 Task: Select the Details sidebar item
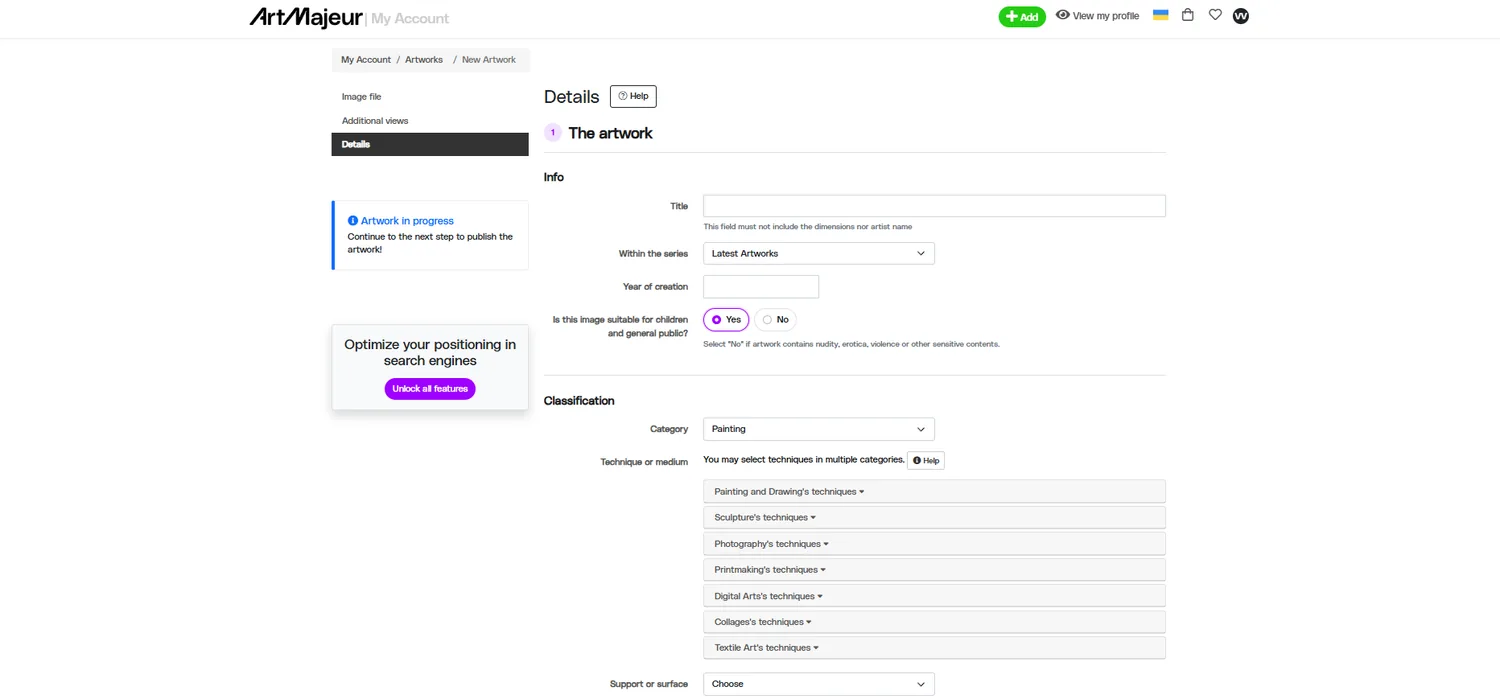[430, 144]
